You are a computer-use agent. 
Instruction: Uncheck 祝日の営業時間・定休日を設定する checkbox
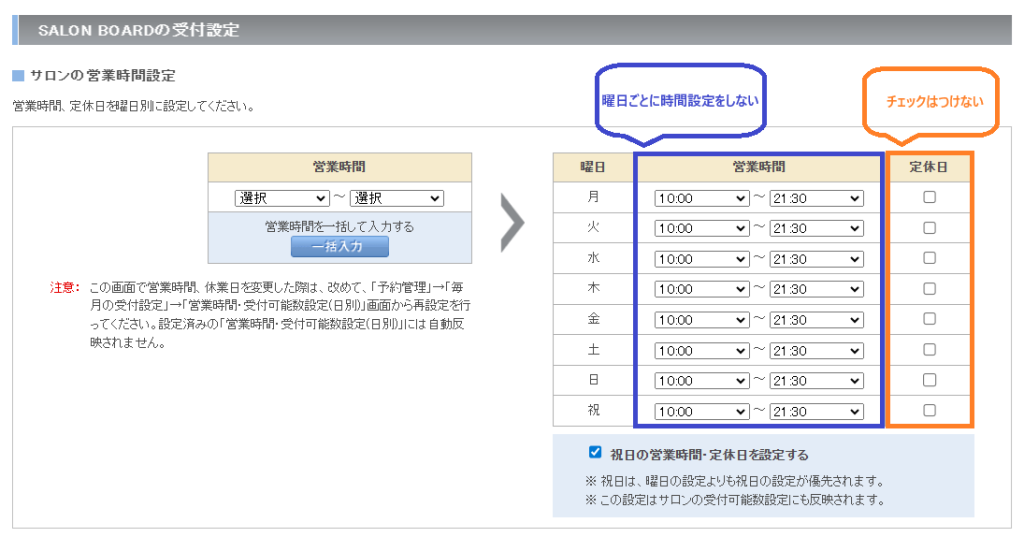(596, 452)
